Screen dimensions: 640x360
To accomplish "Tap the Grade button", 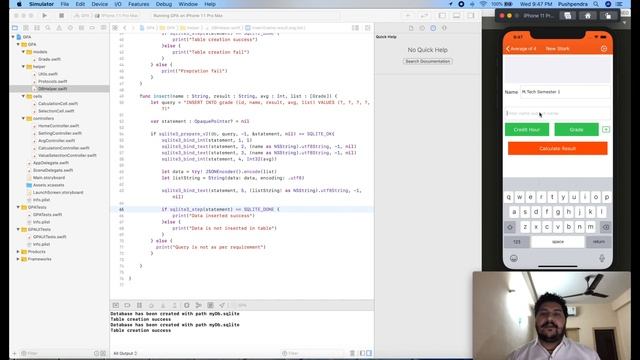I will click(576, 129).
